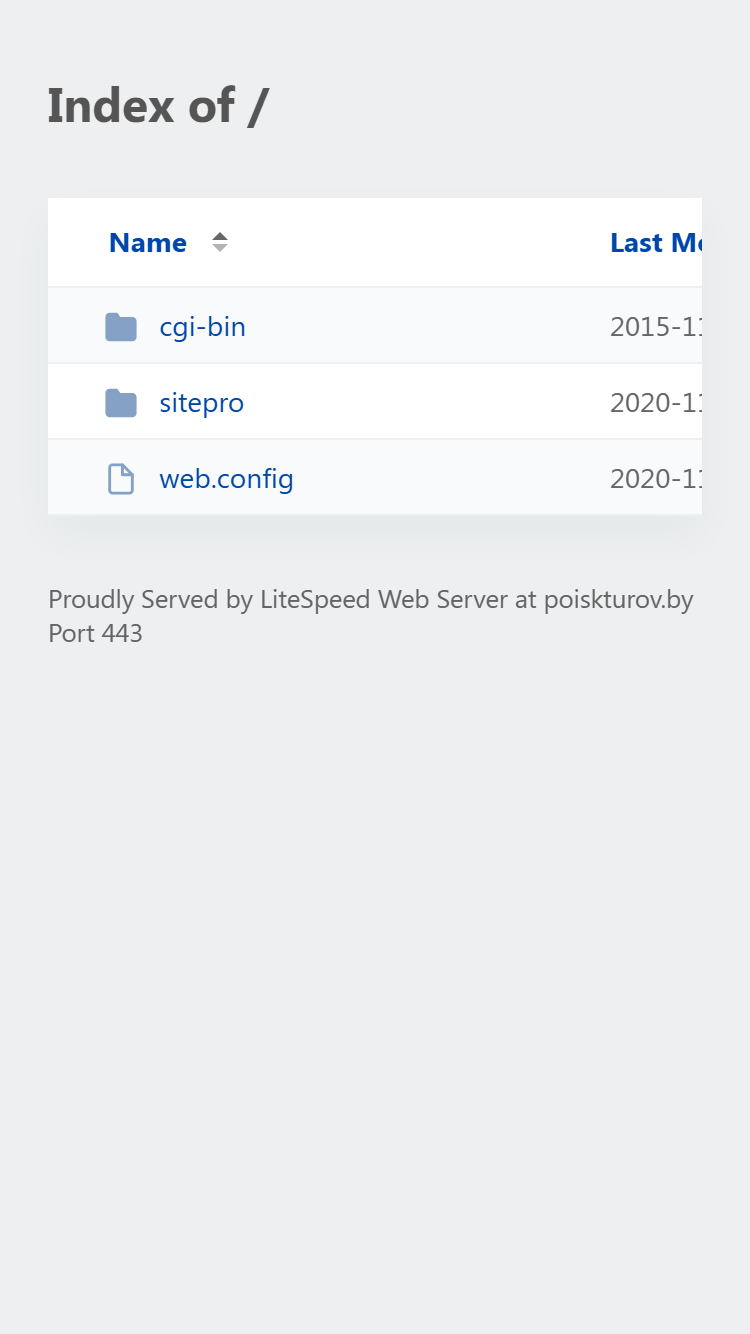Click the poiskturov.by hostname in footer

coord(618,600)
